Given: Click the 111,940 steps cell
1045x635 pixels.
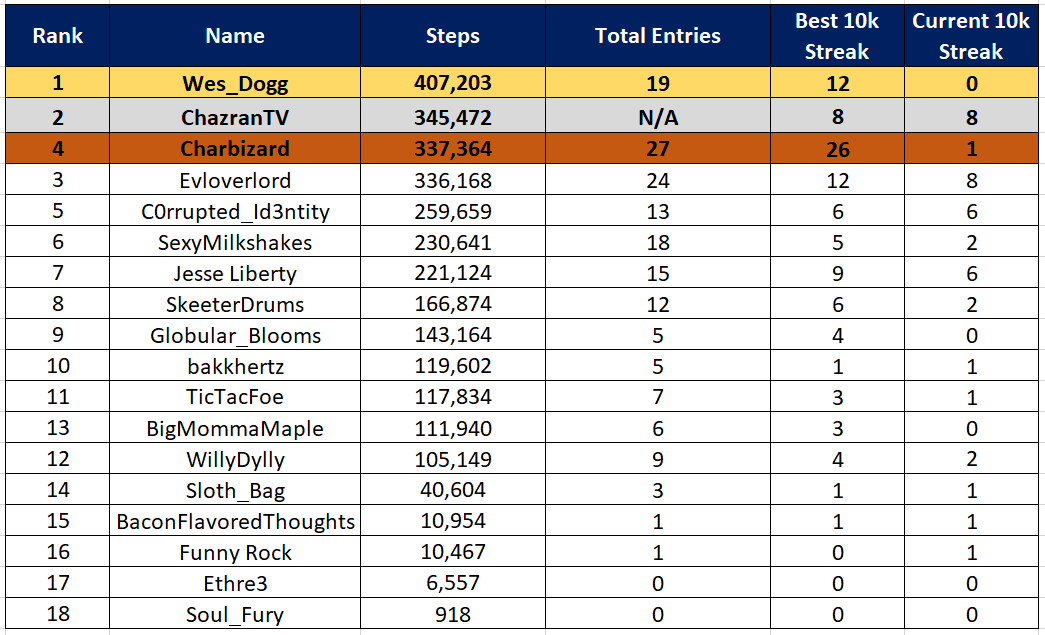Looking at the screenshot, I should click(x=453, y=428).
